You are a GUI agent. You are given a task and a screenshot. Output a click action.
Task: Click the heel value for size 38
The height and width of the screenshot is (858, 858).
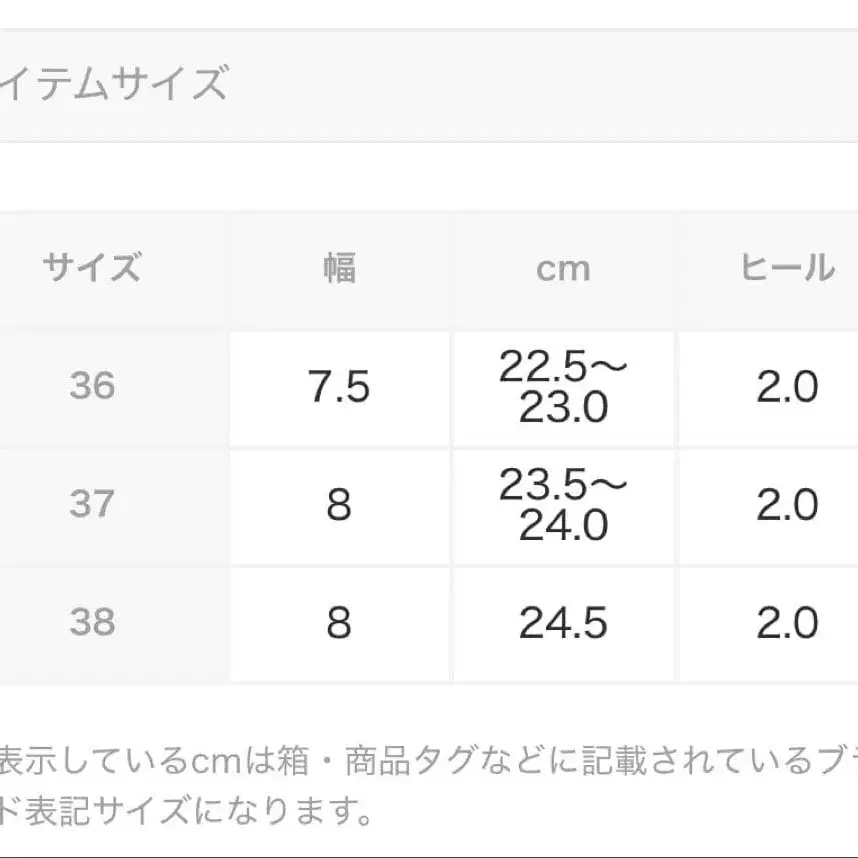point(787,623)
